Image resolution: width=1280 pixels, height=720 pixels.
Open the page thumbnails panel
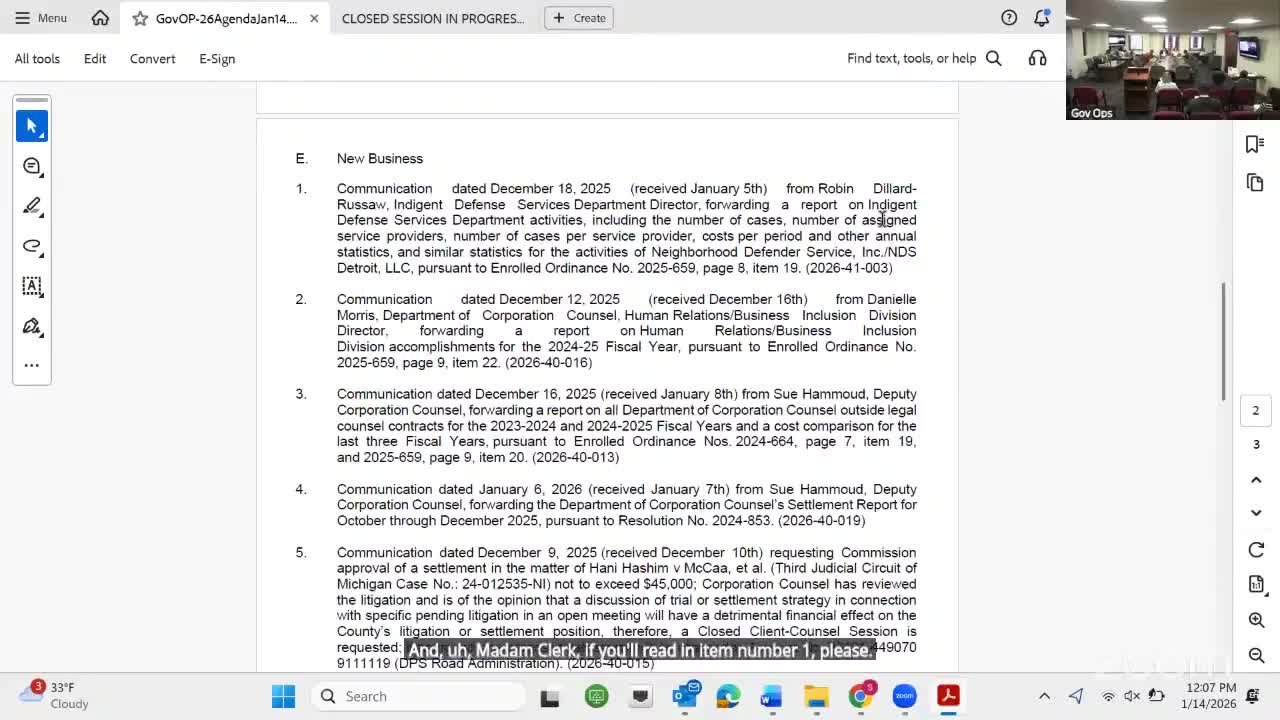pos(1255,182)
